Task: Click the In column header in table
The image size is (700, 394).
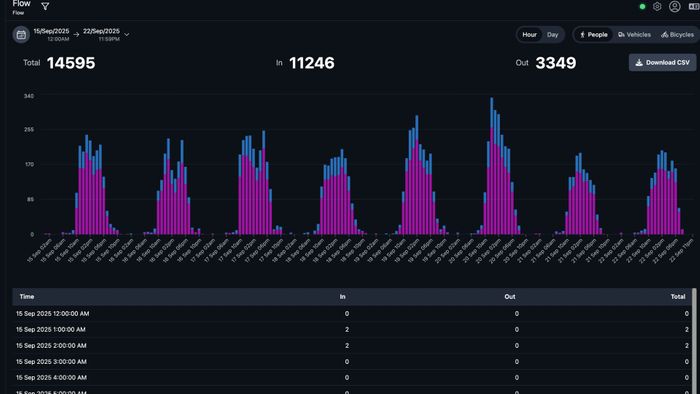Action: click(x=342, y=296)
